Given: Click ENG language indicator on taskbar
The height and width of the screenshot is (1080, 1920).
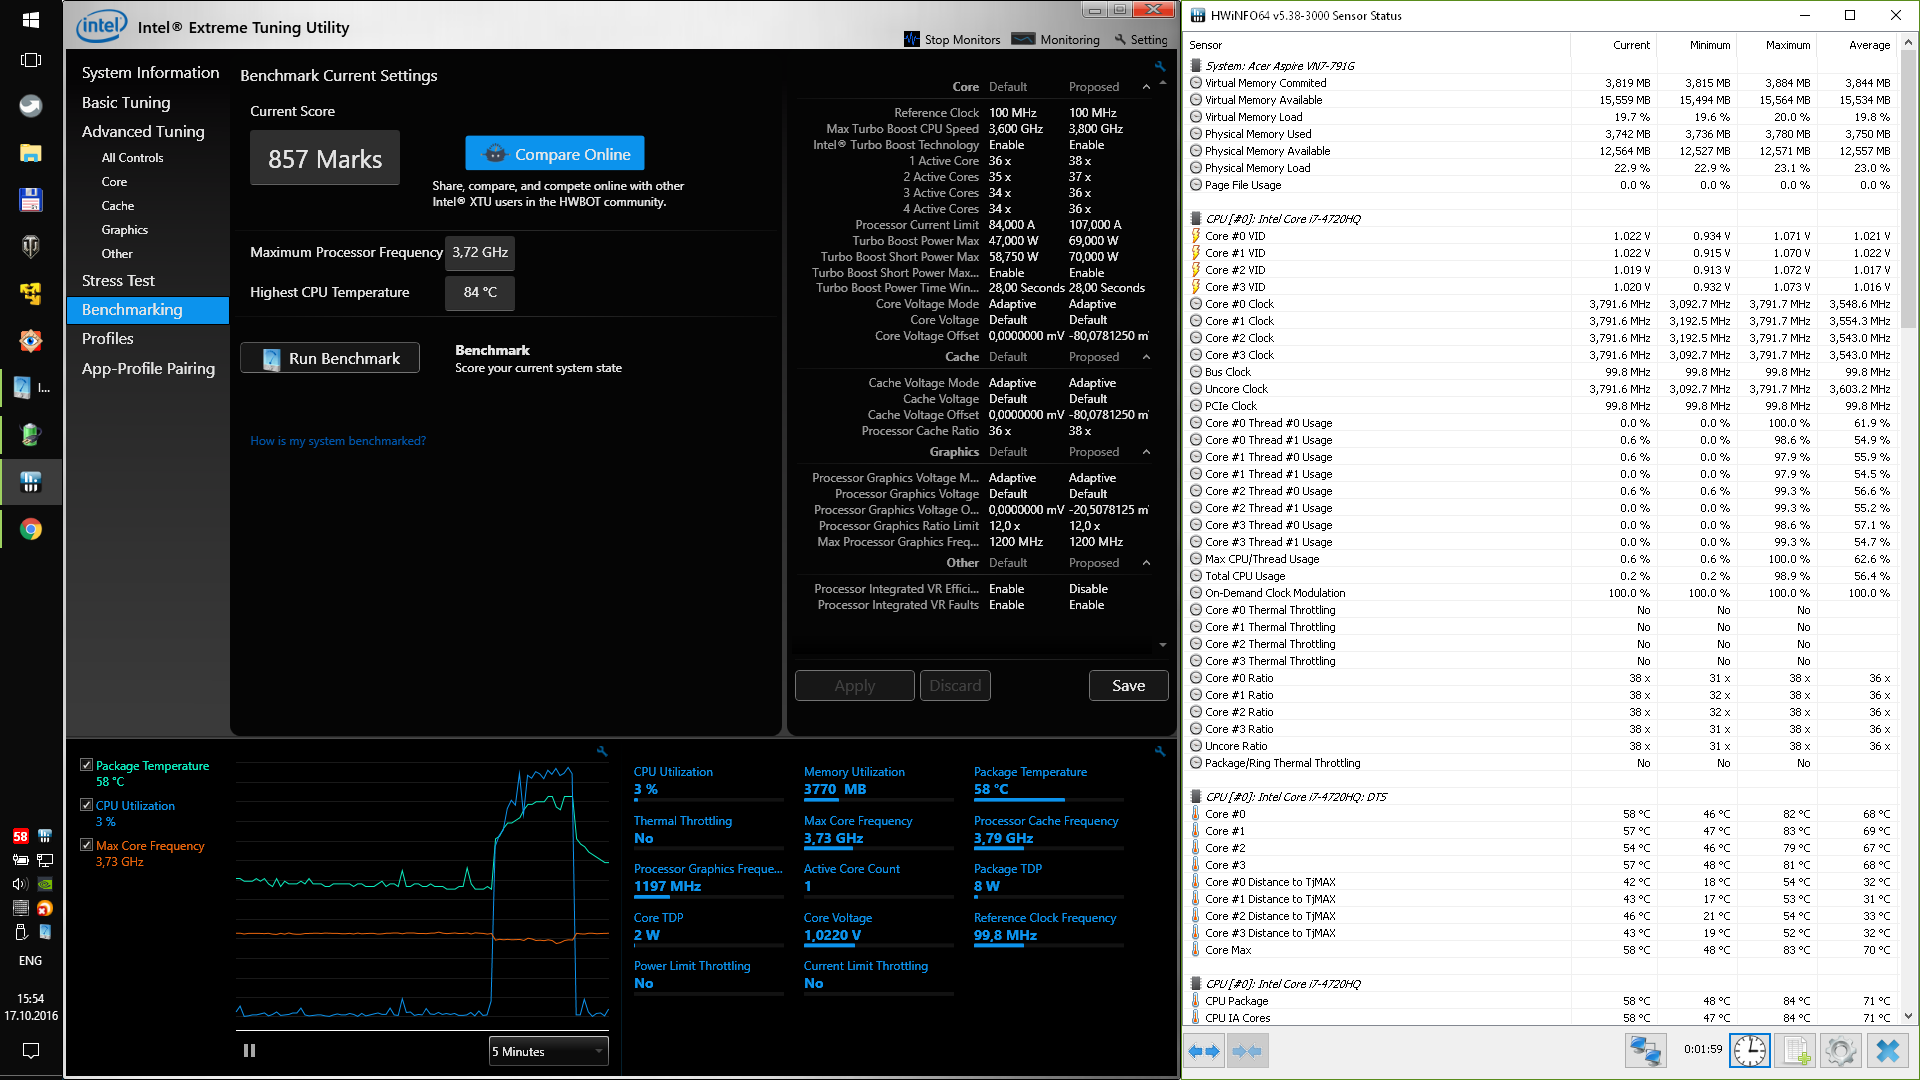Looking at the screenshot, I should 31,961.
